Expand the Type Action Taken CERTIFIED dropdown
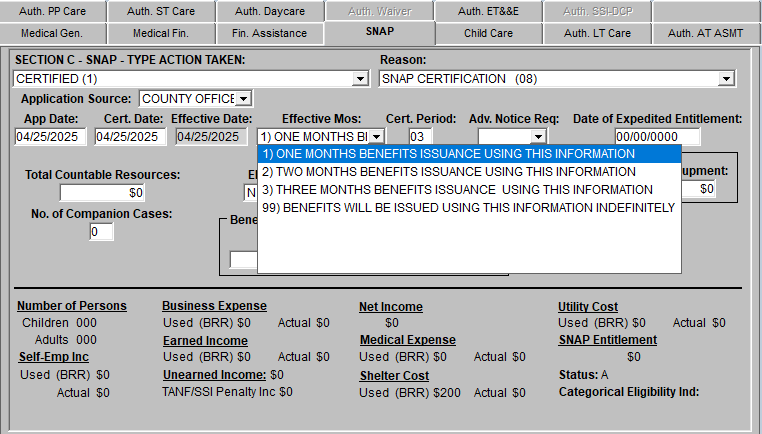The width and height of the screenshot is (762, 434). (360, 79)
